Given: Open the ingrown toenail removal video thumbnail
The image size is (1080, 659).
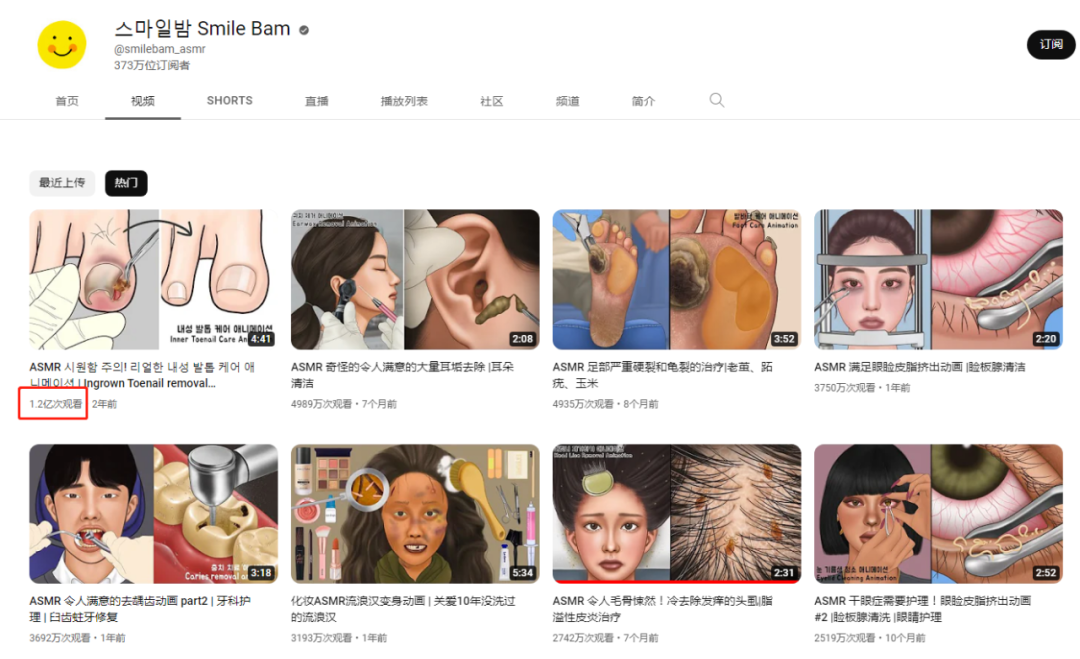Looking at the screenshot, I should (153, 279).
